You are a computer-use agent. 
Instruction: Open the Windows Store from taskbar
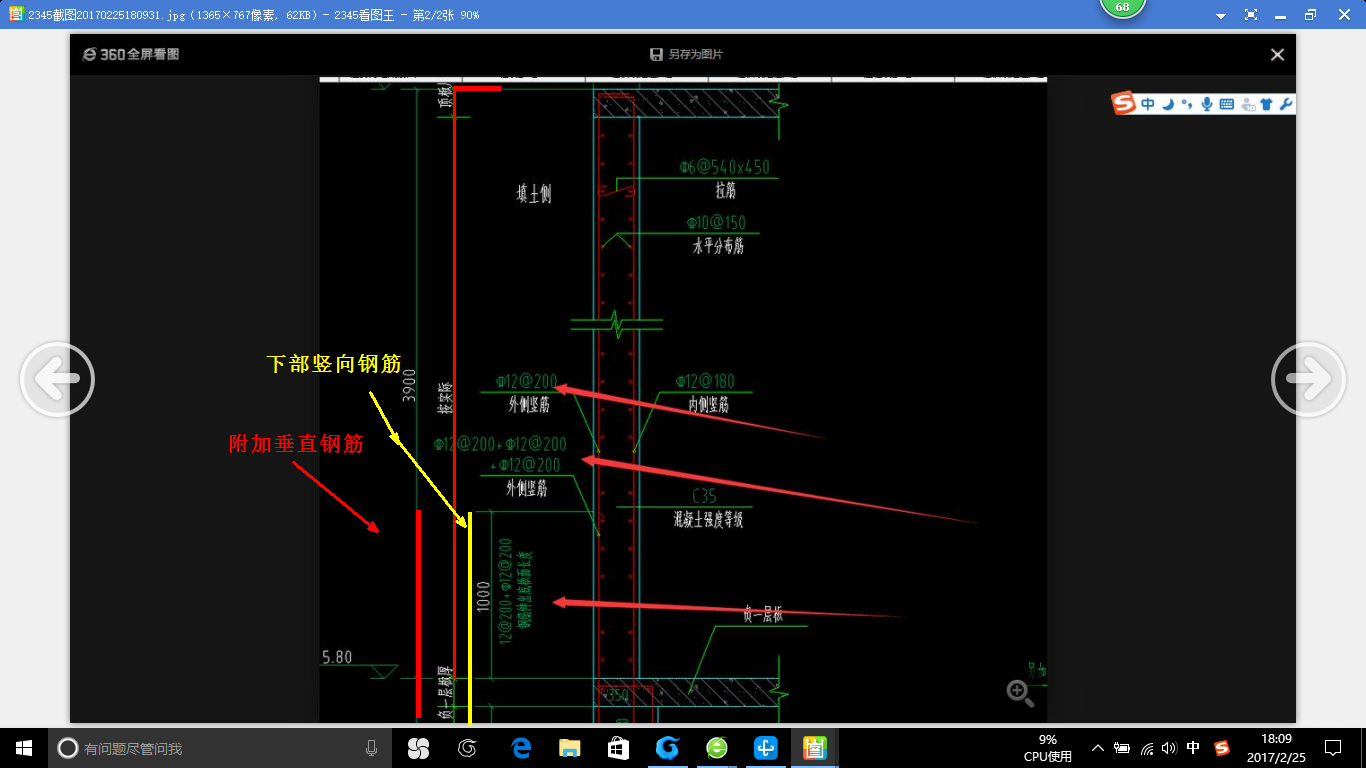coord(618,747)
